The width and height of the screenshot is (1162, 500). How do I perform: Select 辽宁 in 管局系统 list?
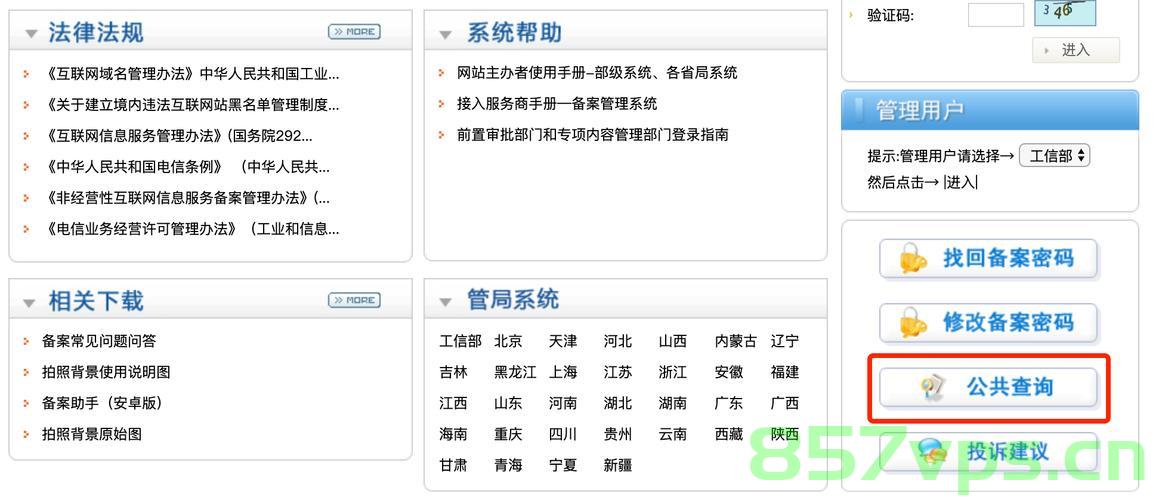(x=785, y=341)
